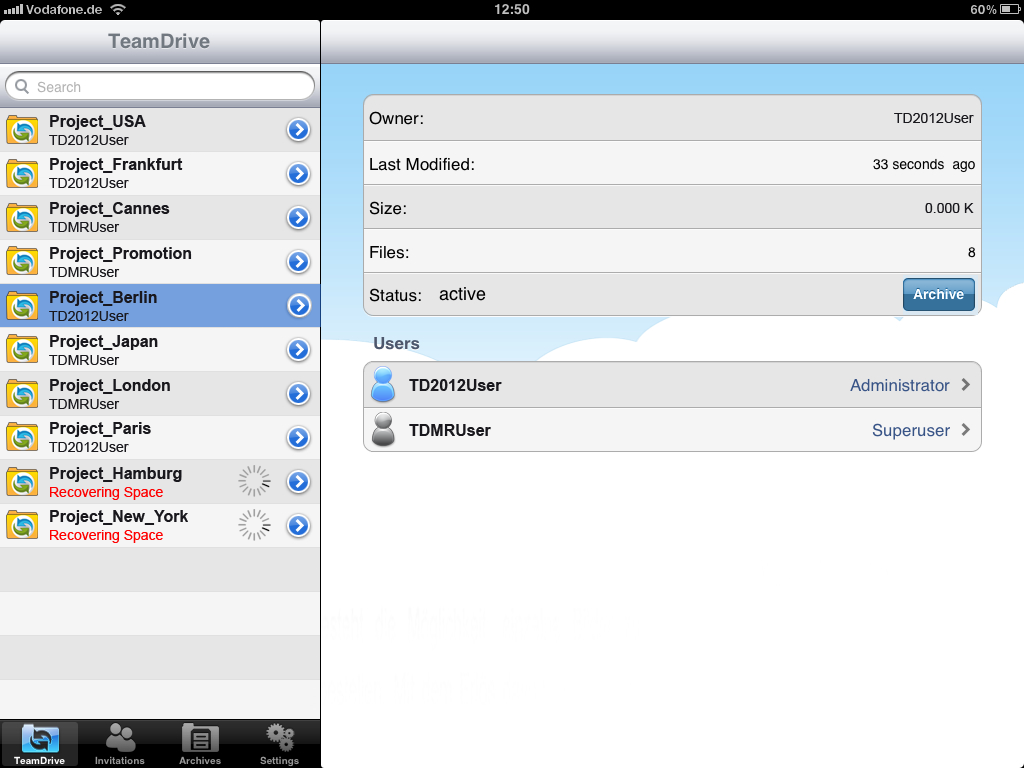The height and width of the screenshot is (768, 1024).
Task: Expand TD2012User Administrator role chevron
Action: tap(966, 385)
